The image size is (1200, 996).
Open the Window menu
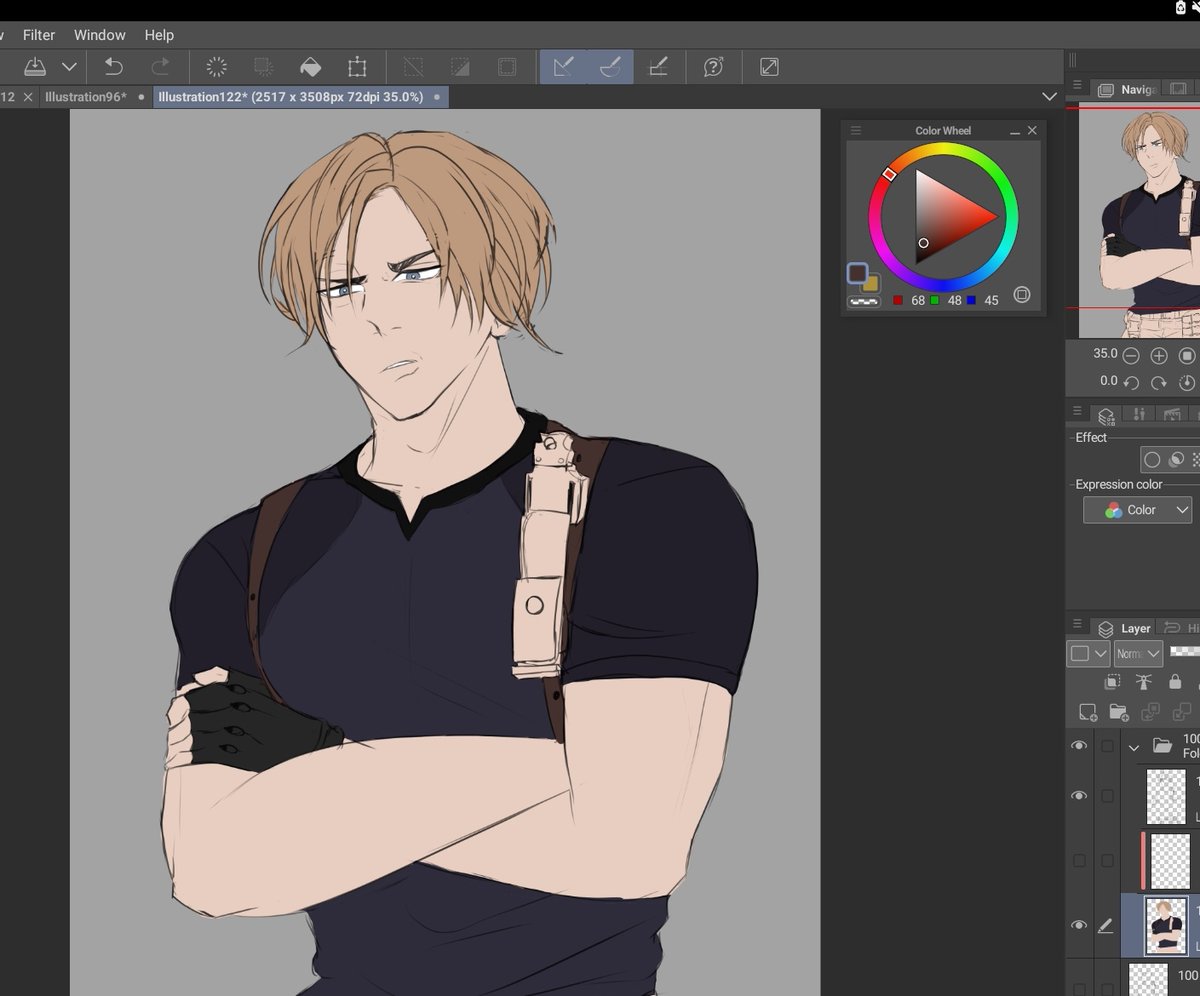click(x=100, y=35)
